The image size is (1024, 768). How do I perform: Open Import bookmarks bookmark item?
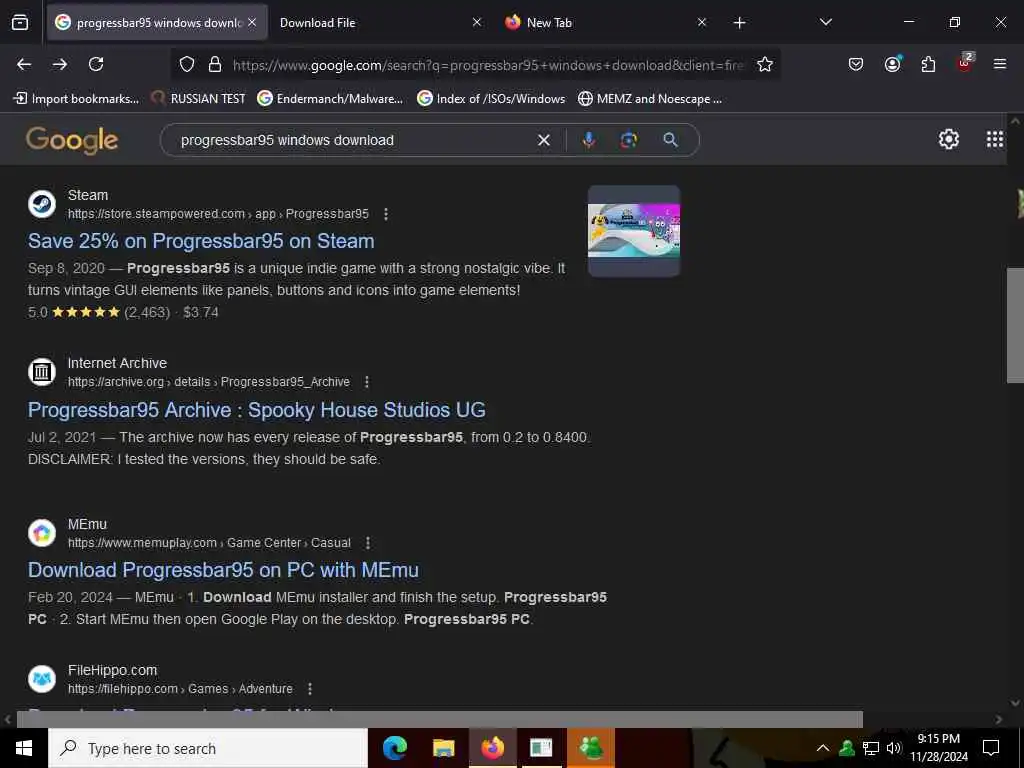coord(76,99)
